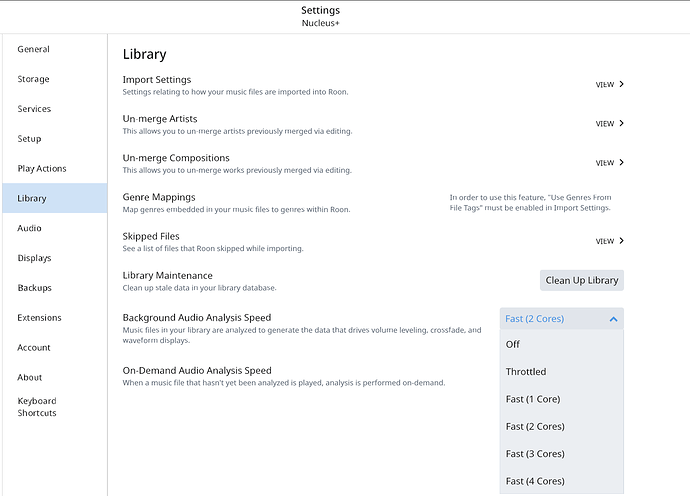The height and width of the screenshot is (496, 690).
Task: Switch to Audio settings
Action: 55,228
